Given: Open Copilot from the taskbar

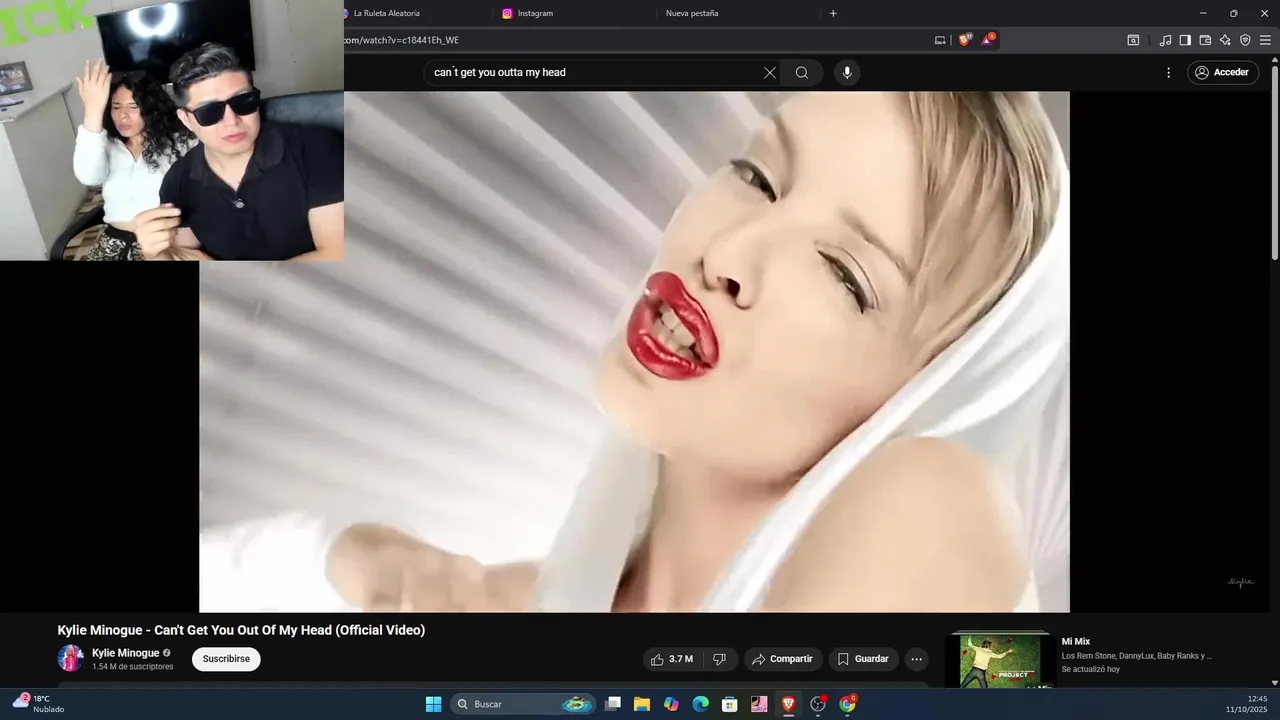Looking at the screenshot, I should [671, 704].
